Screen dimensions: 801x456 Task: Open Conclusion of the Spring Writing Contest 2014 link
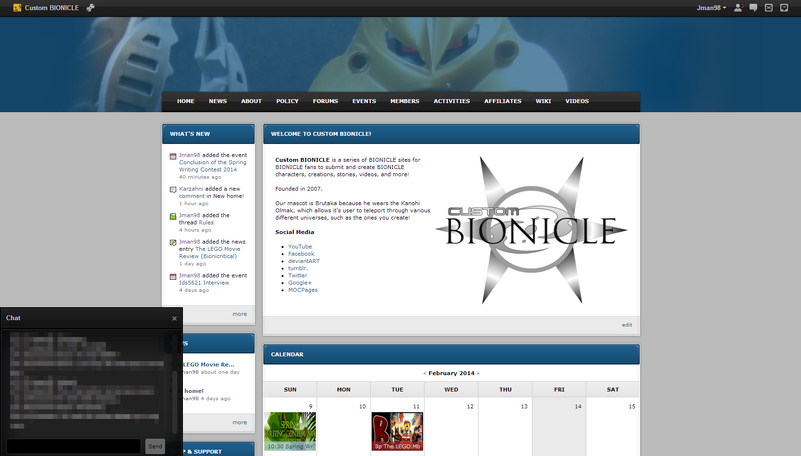click(x=213, y=166)
